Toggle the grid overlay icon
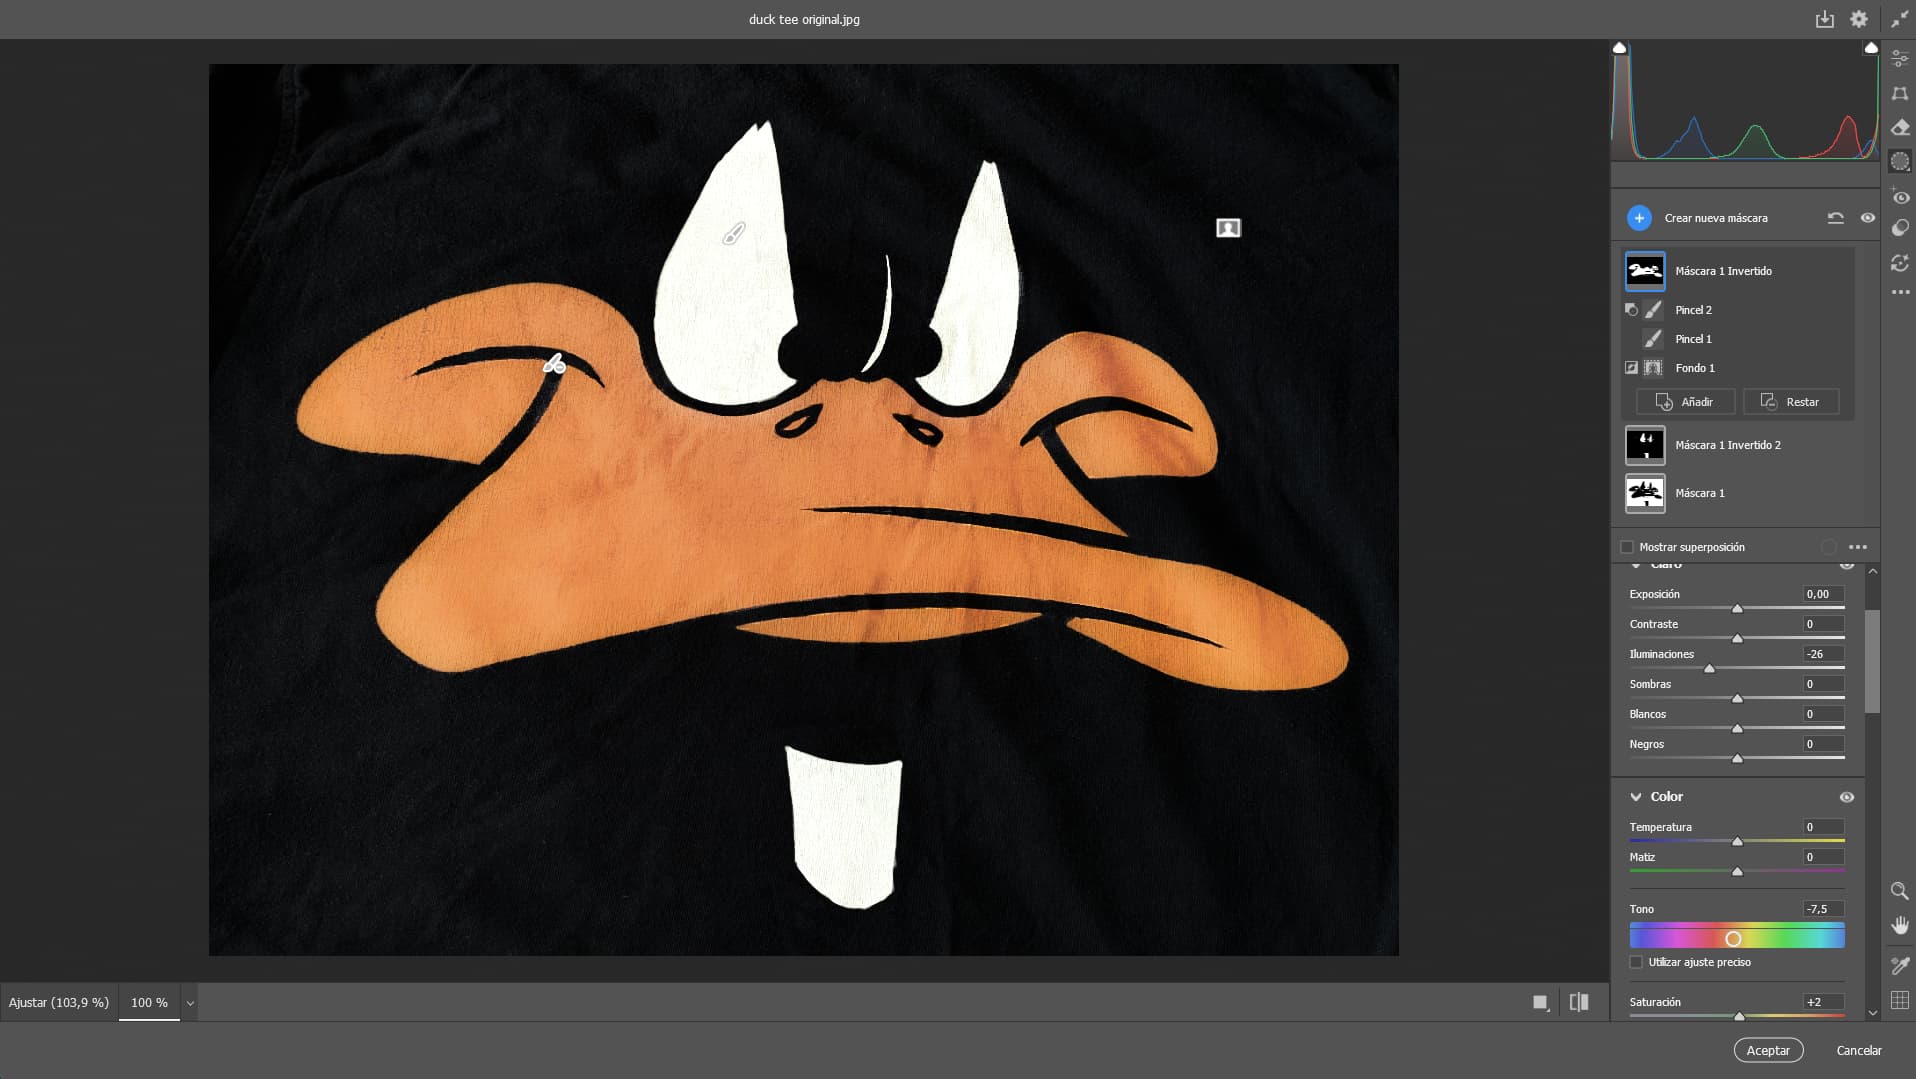The image size is (1916, 1079). point(1900,1000)
